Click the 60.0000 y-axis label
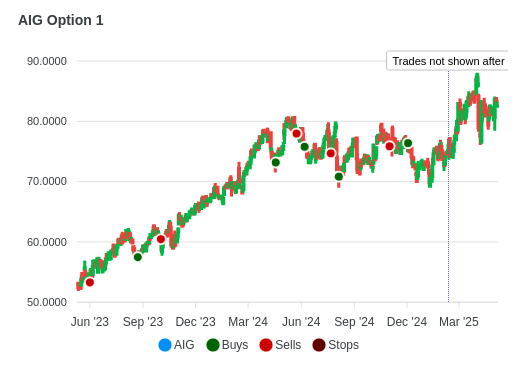530x380 pixels. point(47,242)
